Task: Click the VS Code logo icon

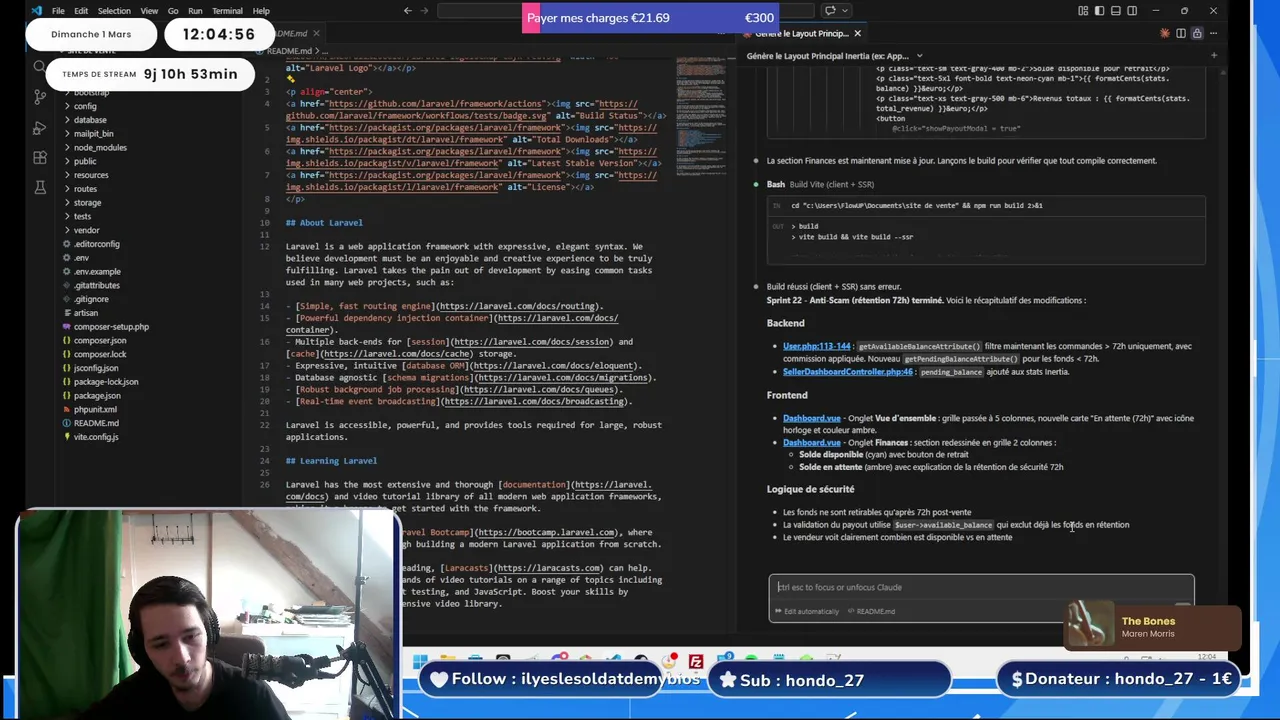Action: pos(37,11)
